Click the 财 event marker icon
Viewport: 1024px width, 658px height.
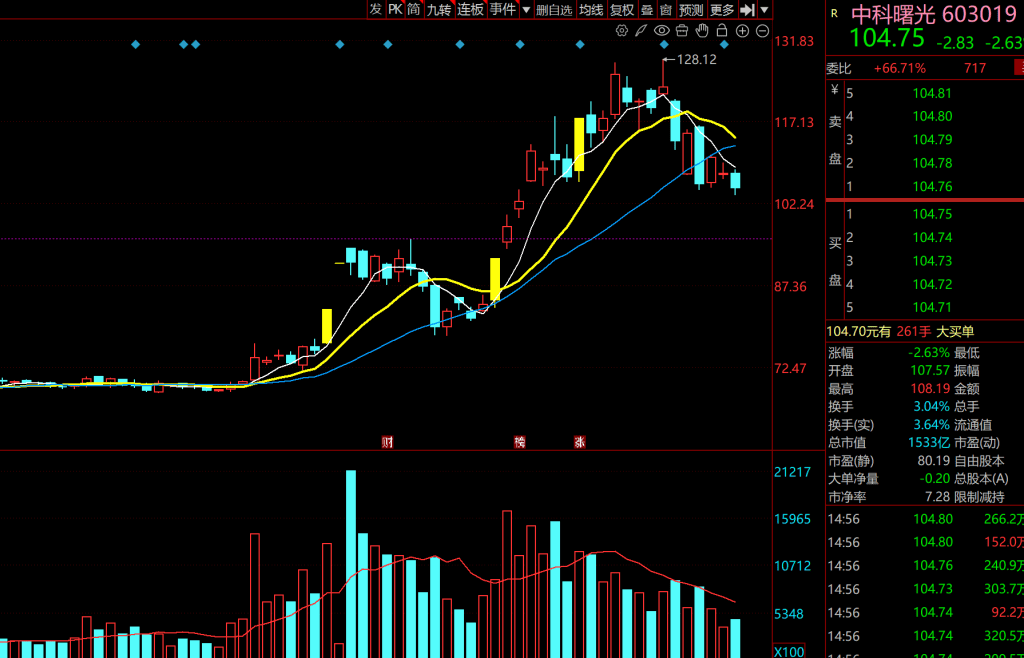coord(387,441)
